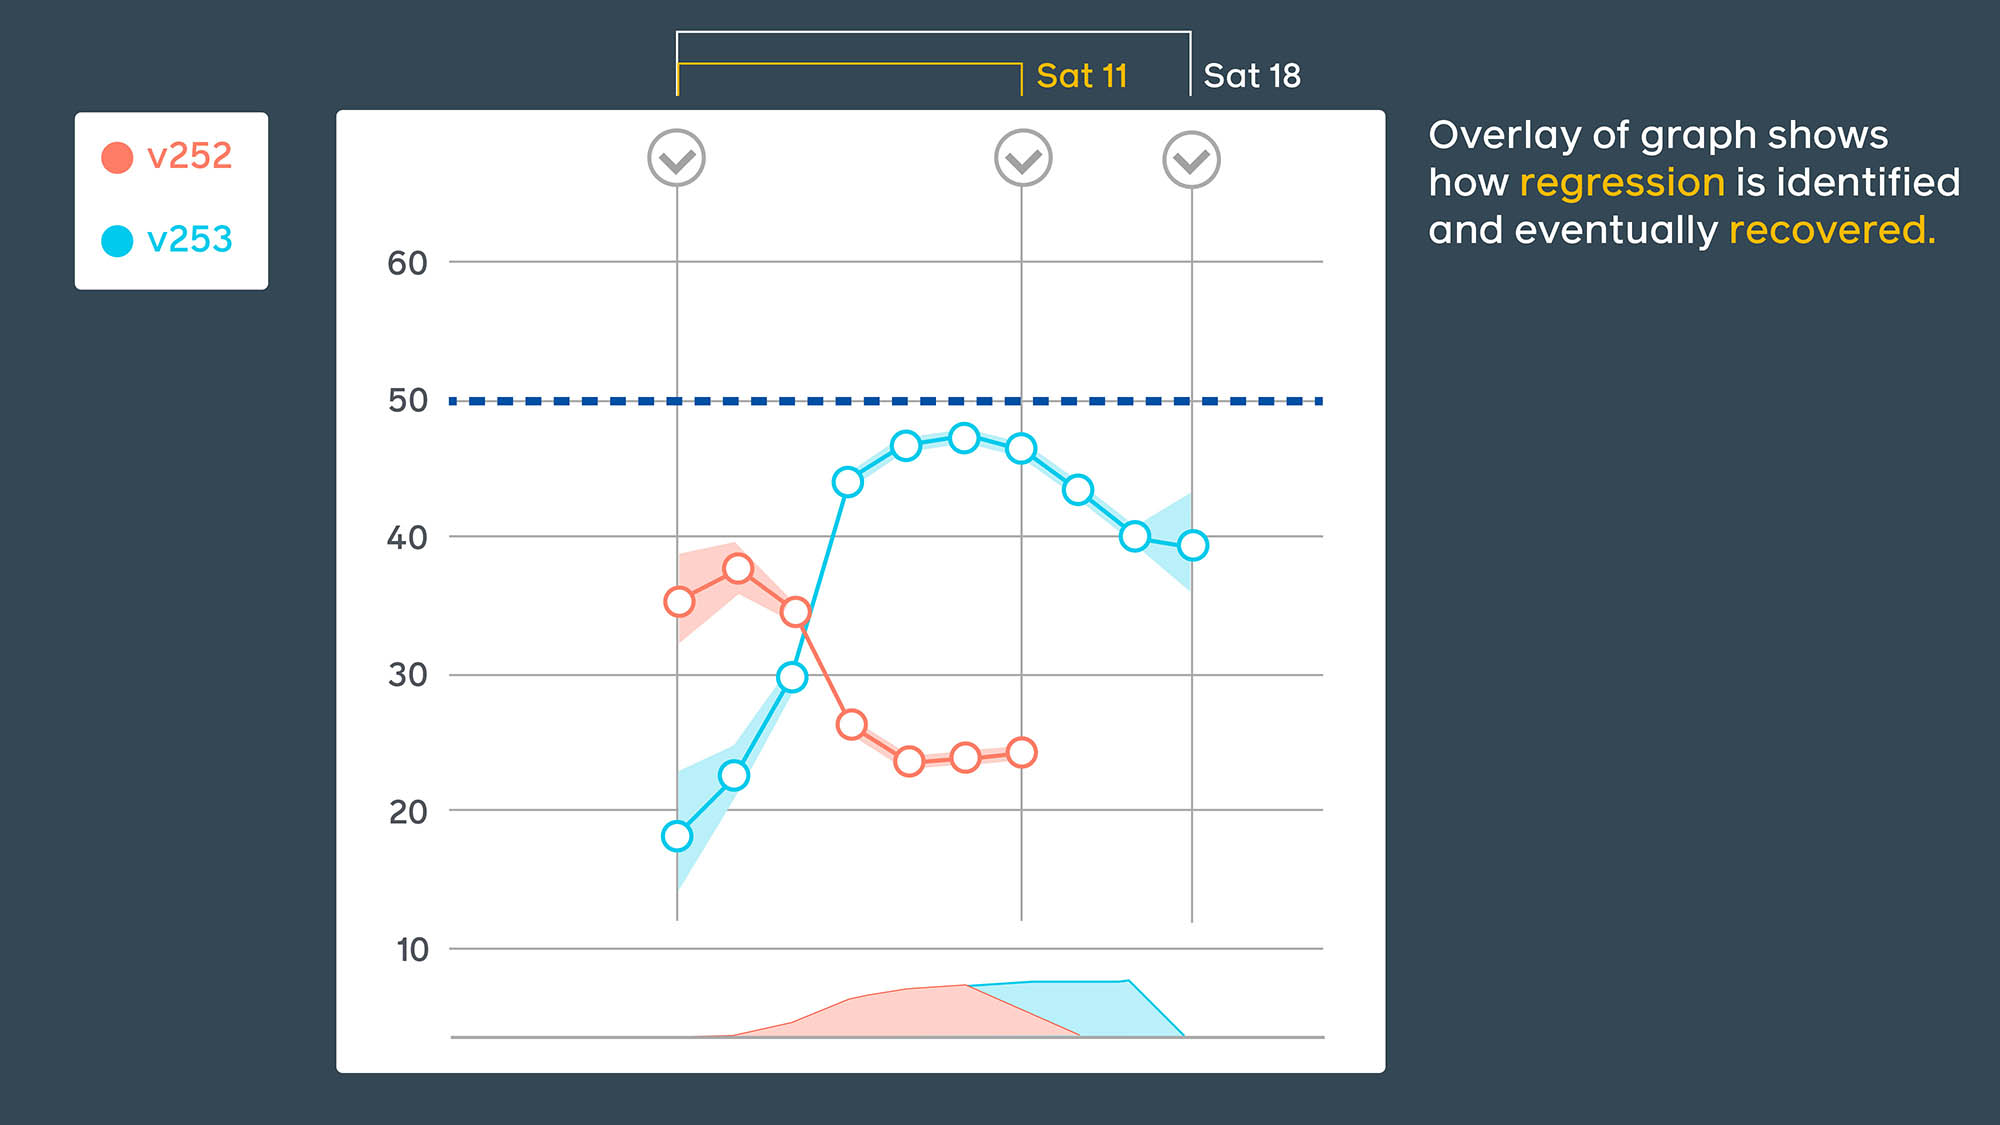Select the v253 cyan legend dot
This screenshot has width=2000, height=1125.
(x=117, y=240)
